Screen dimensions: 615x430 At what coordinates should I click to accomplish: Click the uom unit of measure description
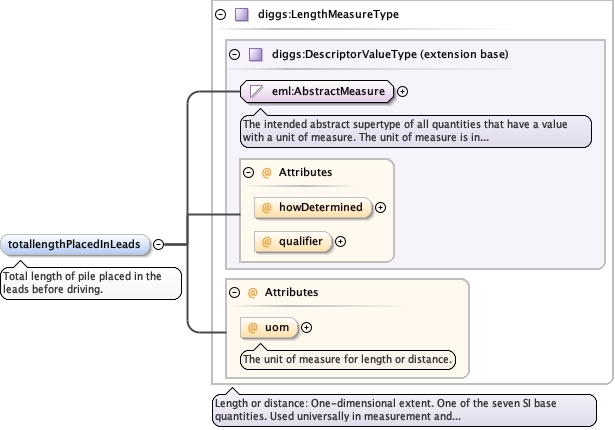pyautogui.click(x=348, y=359)
